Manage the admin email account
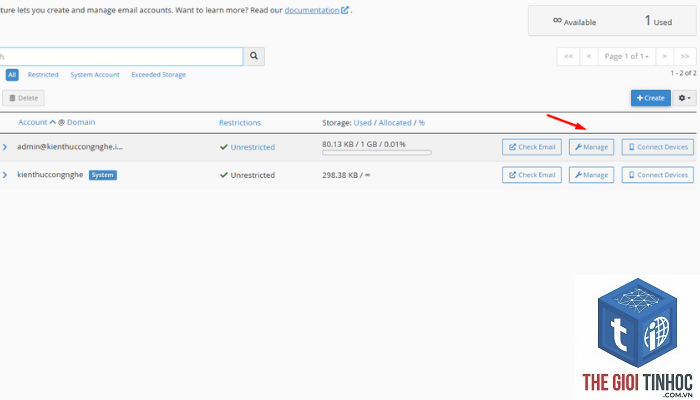The height and width of the screenshot is (400, 700). coord(591,147)
